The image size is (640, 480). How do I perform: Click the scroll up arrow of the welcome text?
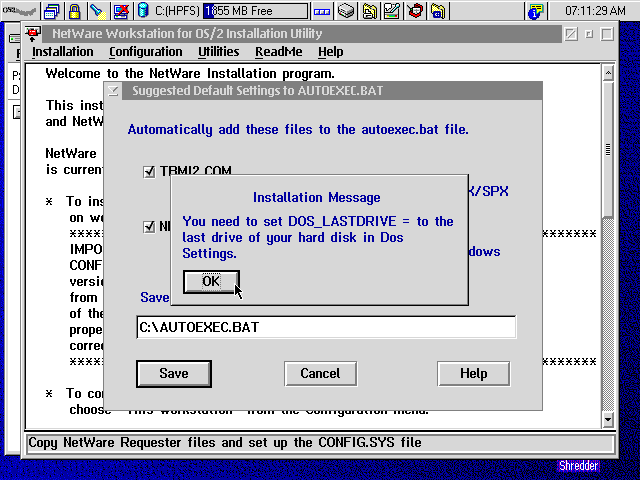click(608, 73)
